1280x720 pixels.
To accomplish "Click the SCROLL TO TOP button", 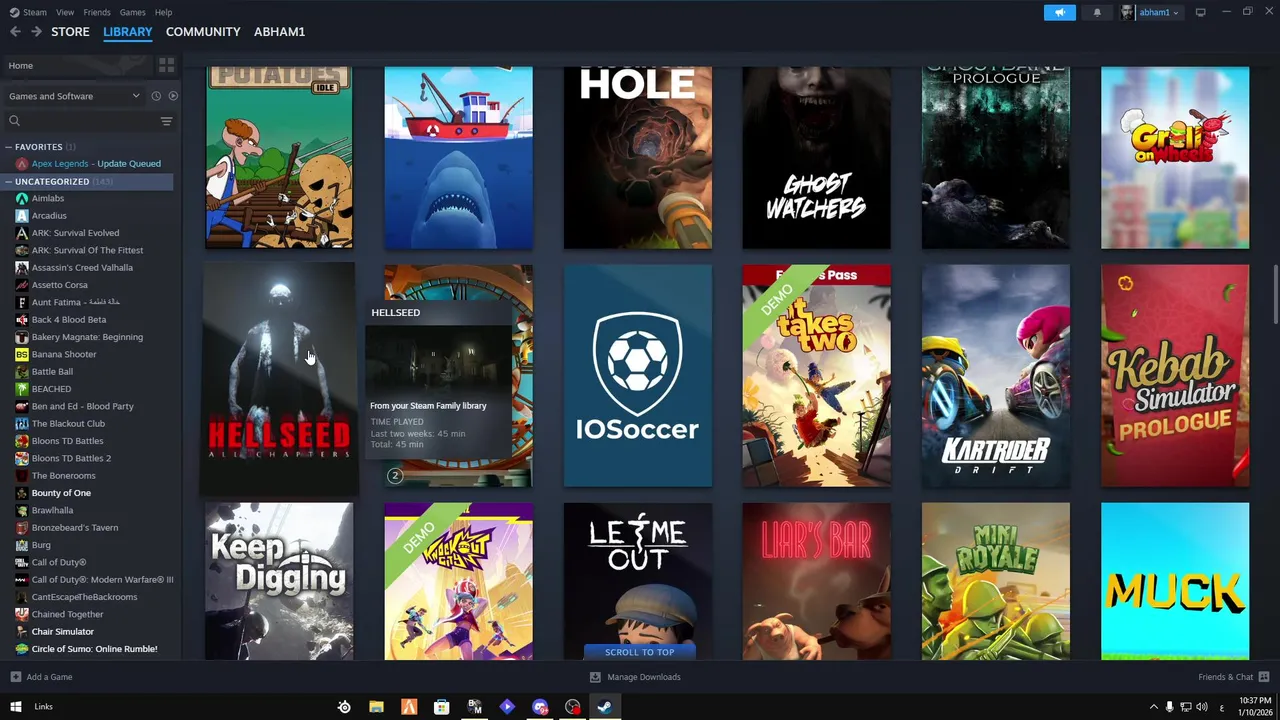I will click(x=639, y=652).
